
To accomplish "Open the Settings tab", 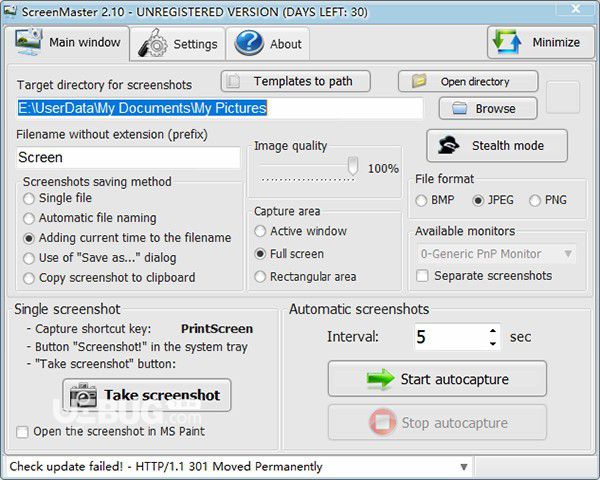I will point(178,44).
